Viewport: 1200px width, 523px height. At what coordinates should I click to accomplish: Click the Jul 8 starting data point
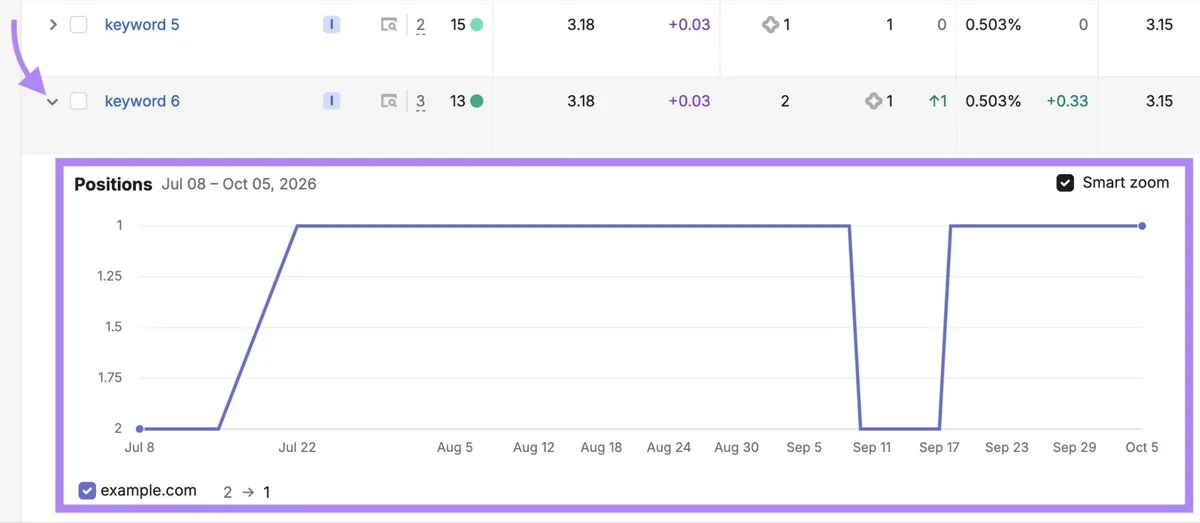tap(139, 429)
